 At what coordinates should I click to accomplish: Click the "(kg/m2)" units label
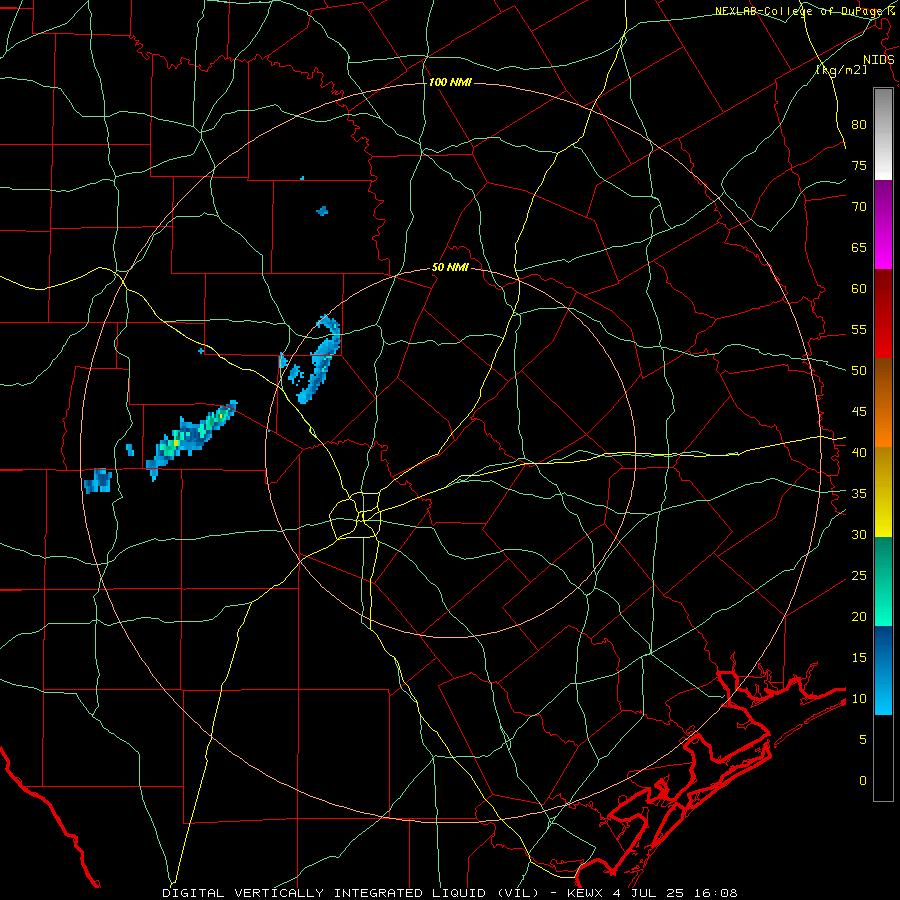click(x=841, y=70)
